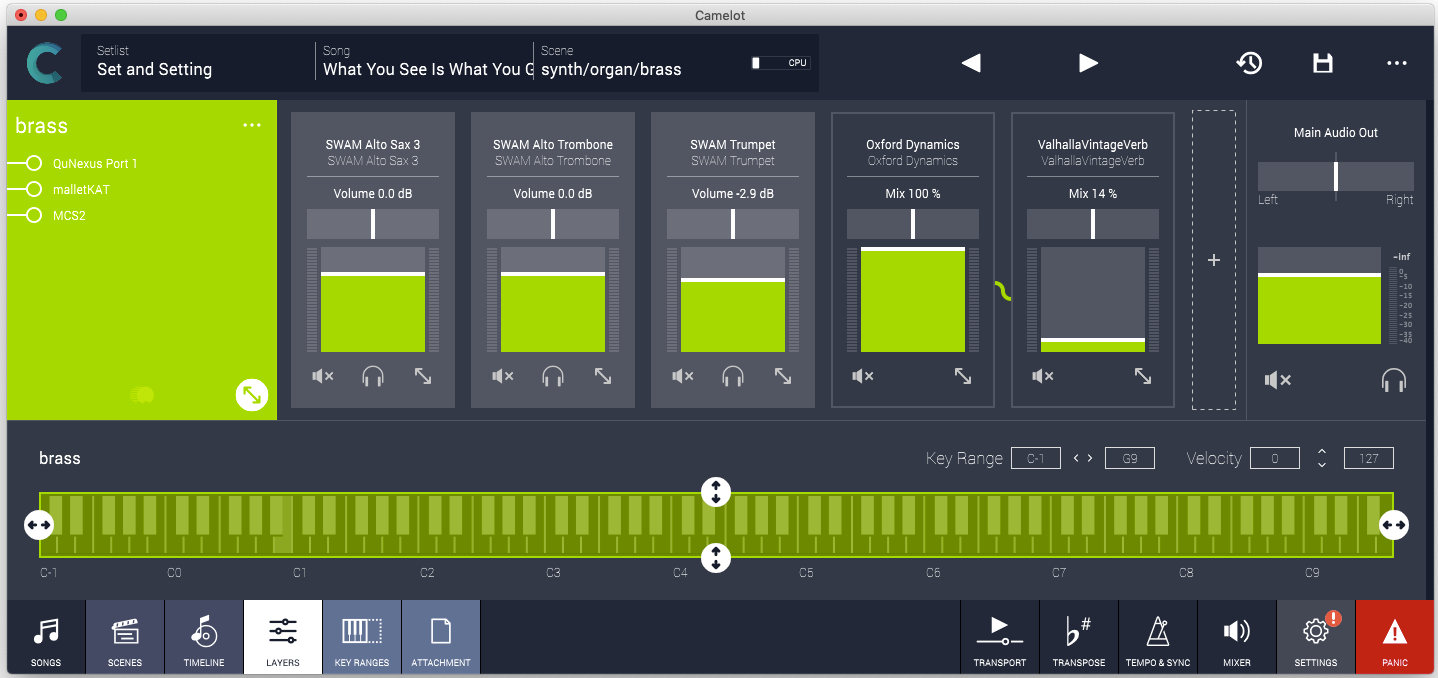Solo SWAM Alto Trombone headphones
1438x678 pixels.
(553, 377)
